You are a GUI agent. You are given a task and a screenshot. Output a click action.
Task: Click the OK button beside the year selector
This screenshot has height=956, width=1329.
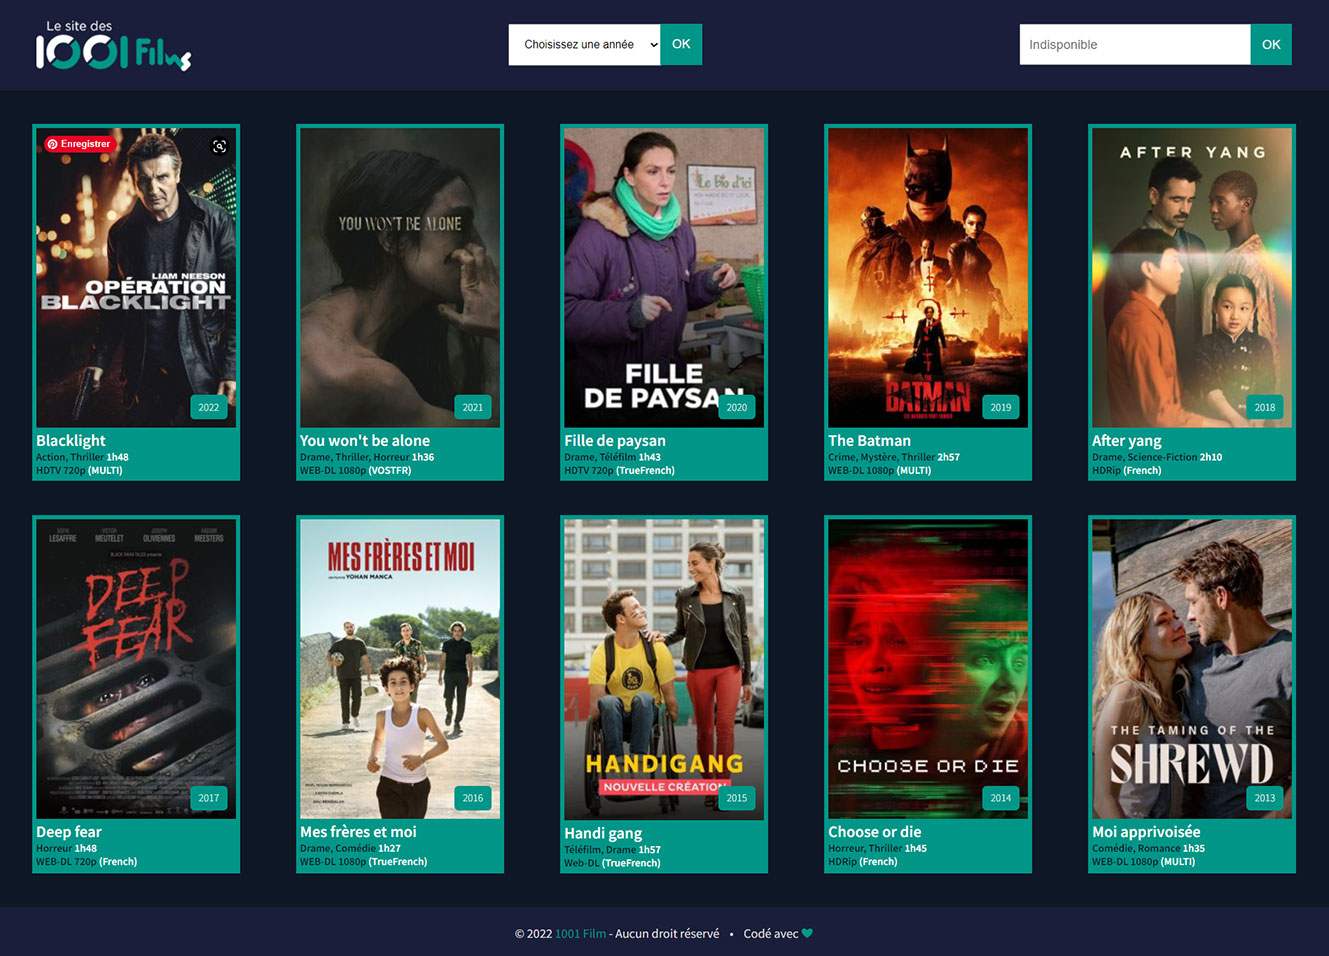point(681,45)
